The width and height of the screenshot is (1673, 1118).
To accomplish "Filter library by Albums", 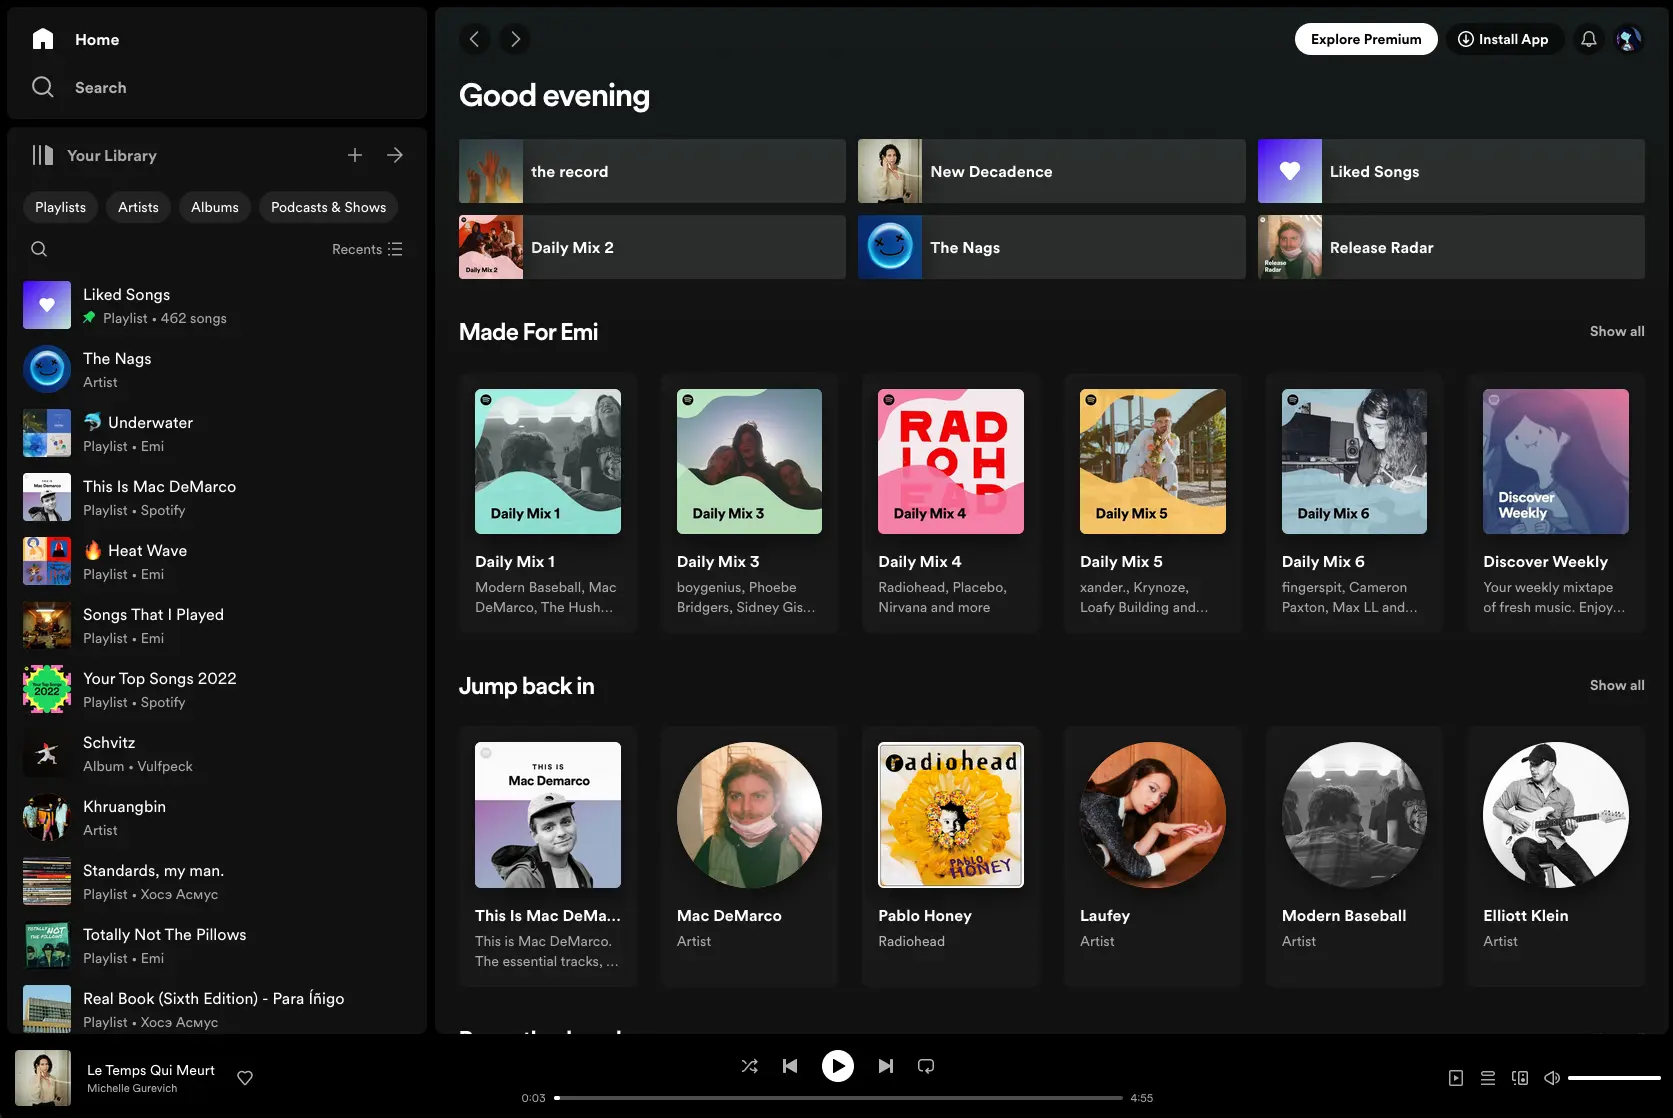I will 215,207.
